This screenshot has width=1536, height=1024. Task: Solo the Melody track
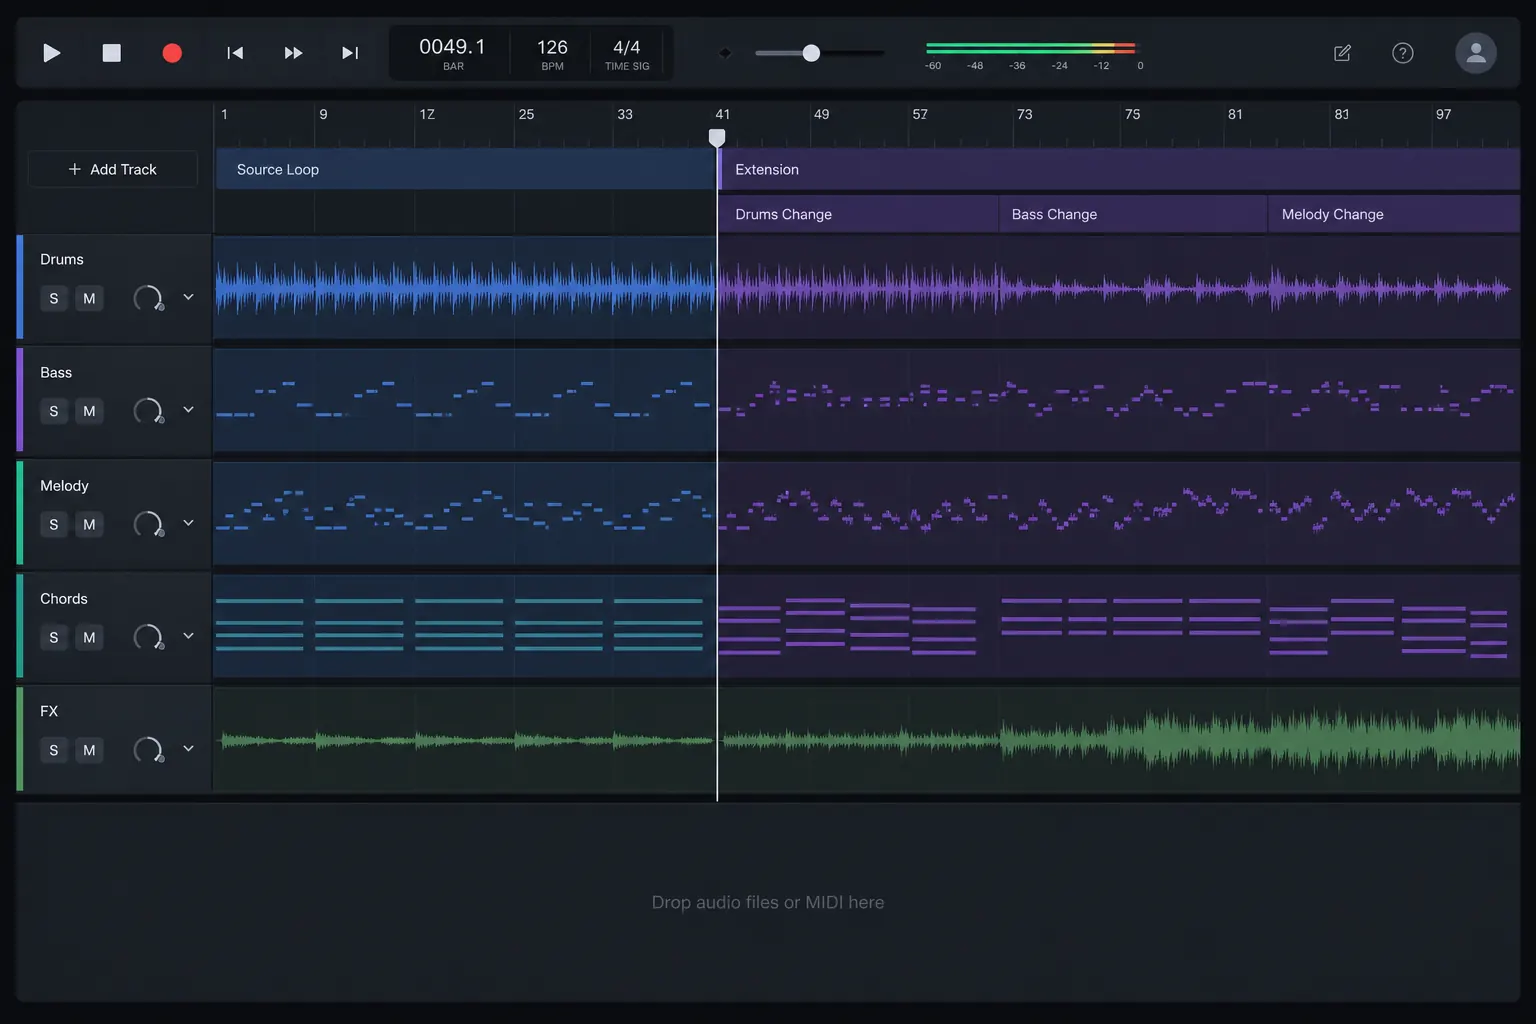click(x=54, y=524)
